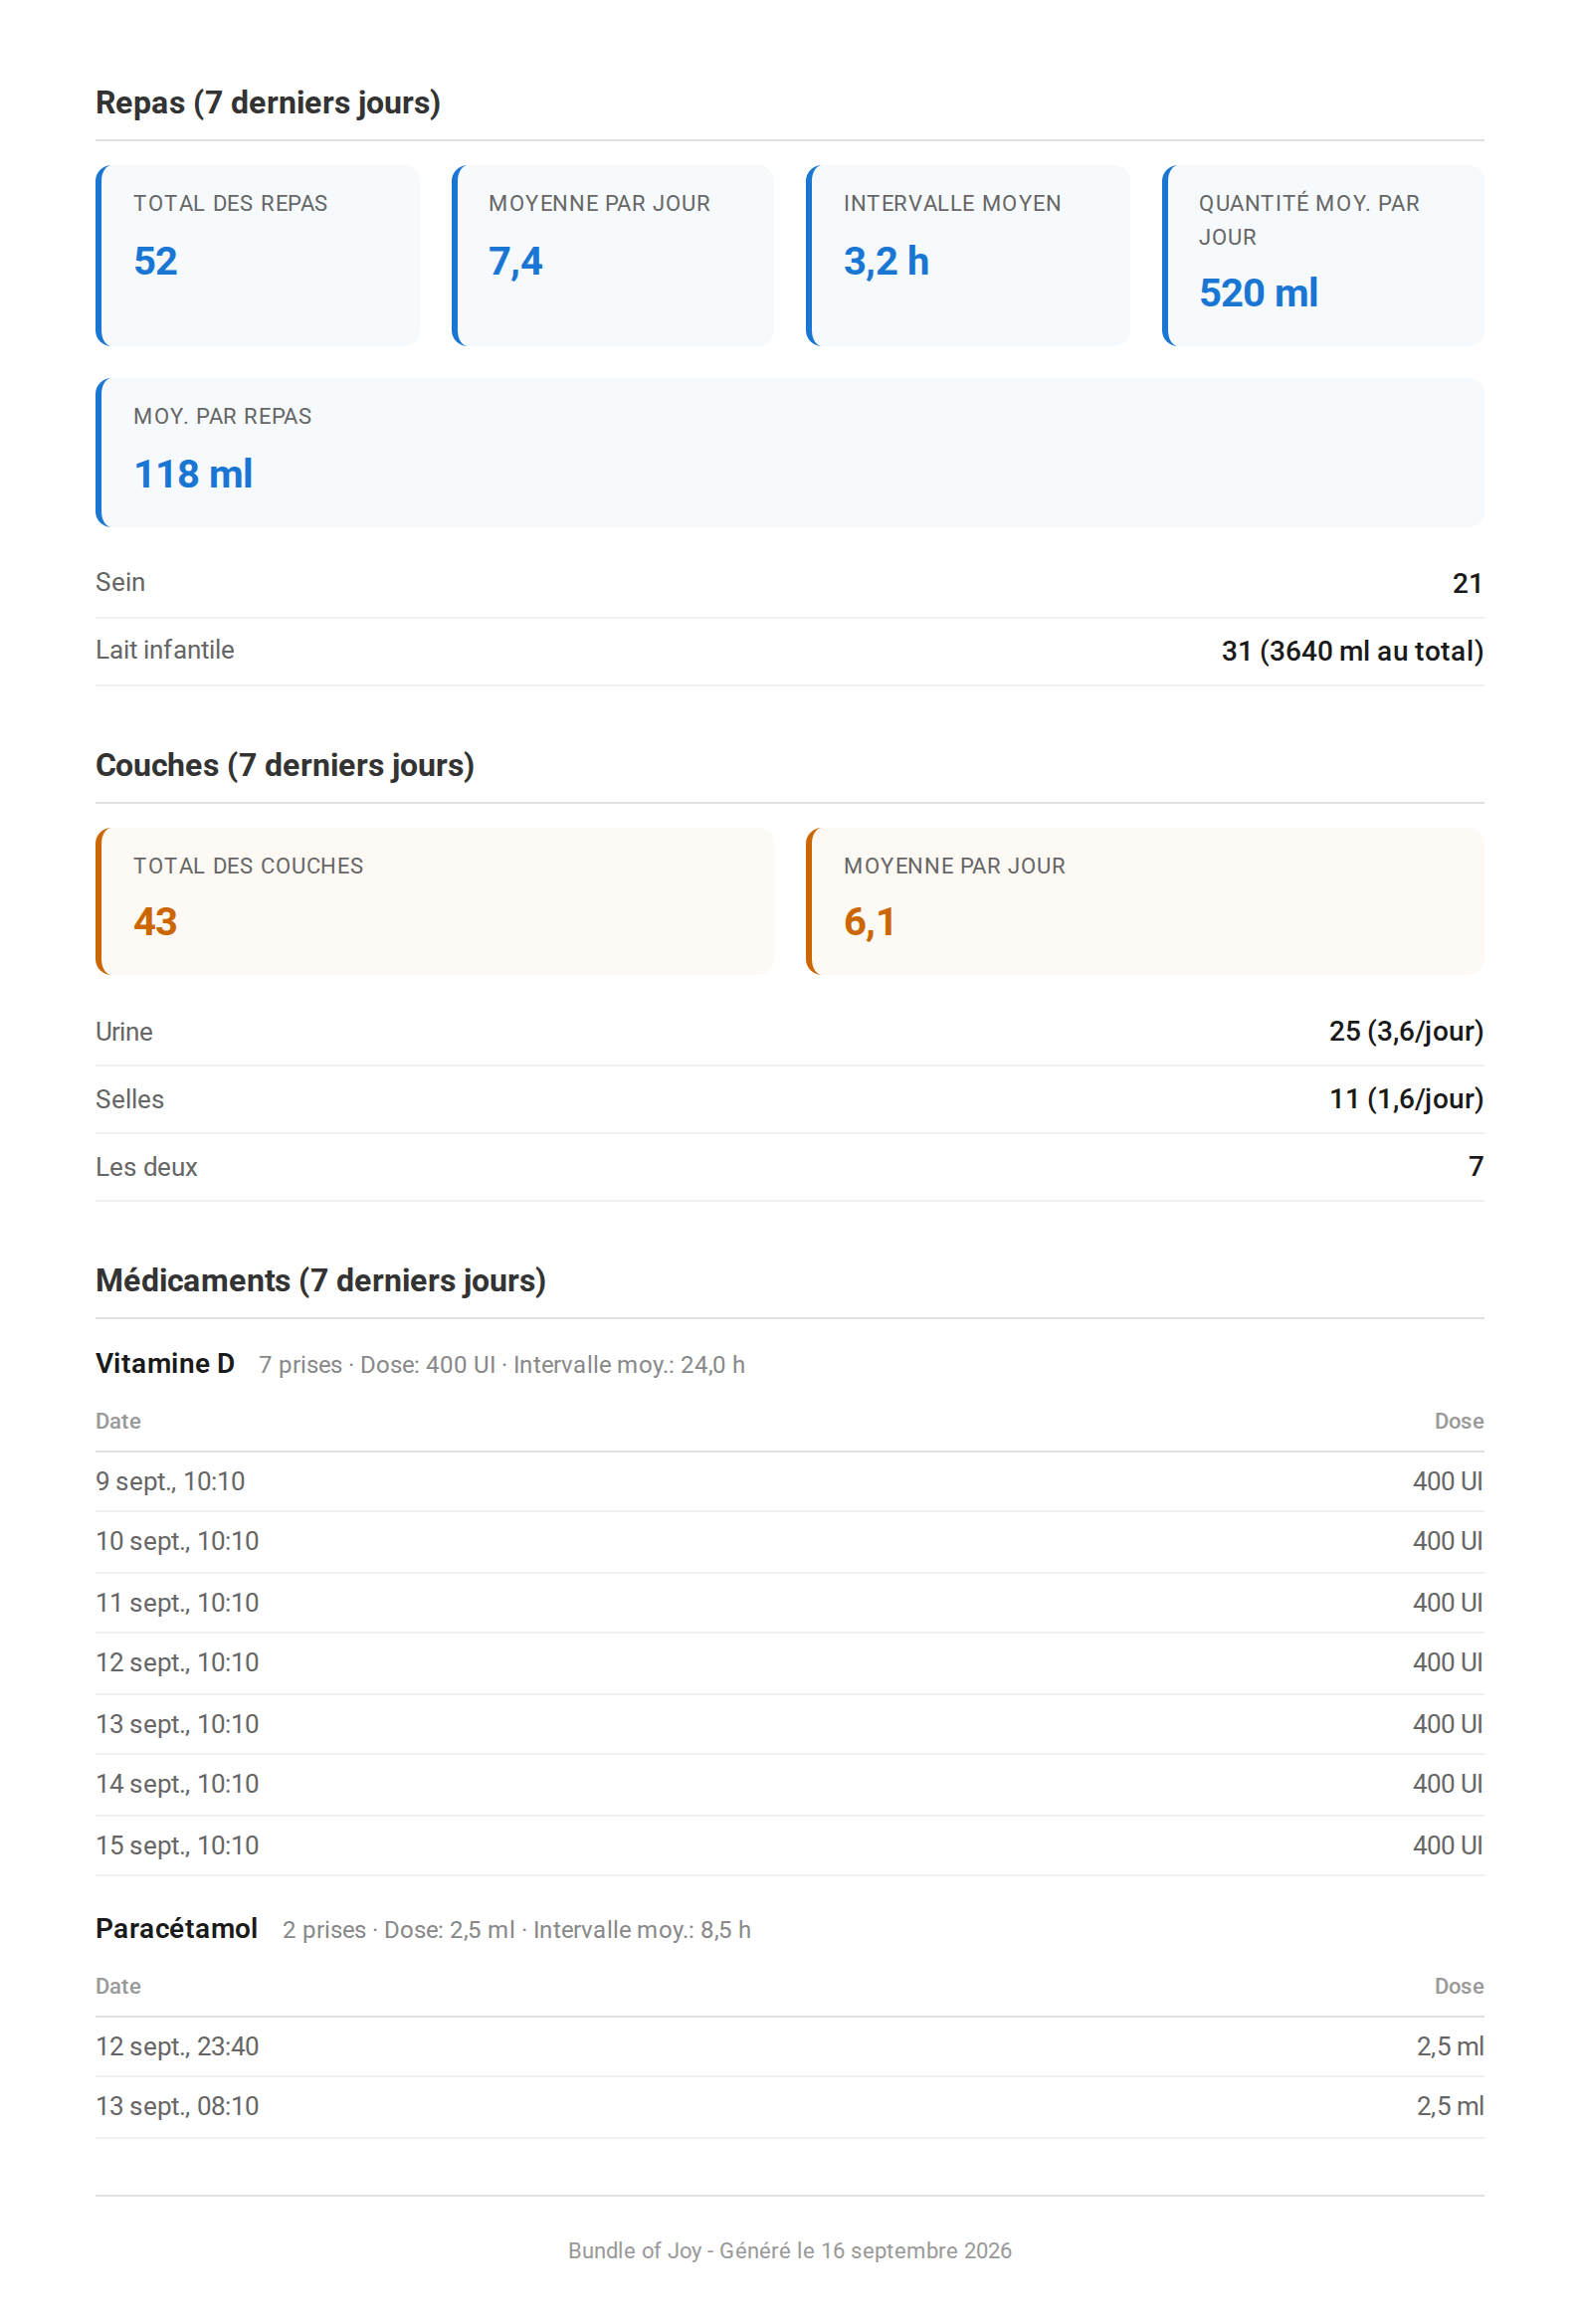Select the 'Les deux' count 7
1580x2324 pixels.
1475,1166
